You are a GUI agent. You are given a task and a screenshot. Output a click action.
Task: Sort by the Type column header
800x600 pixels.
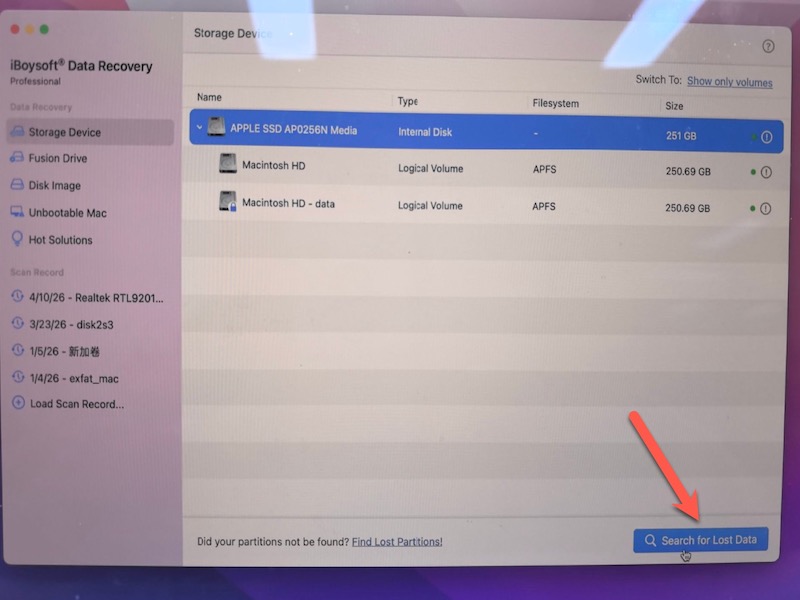point(408,101)
